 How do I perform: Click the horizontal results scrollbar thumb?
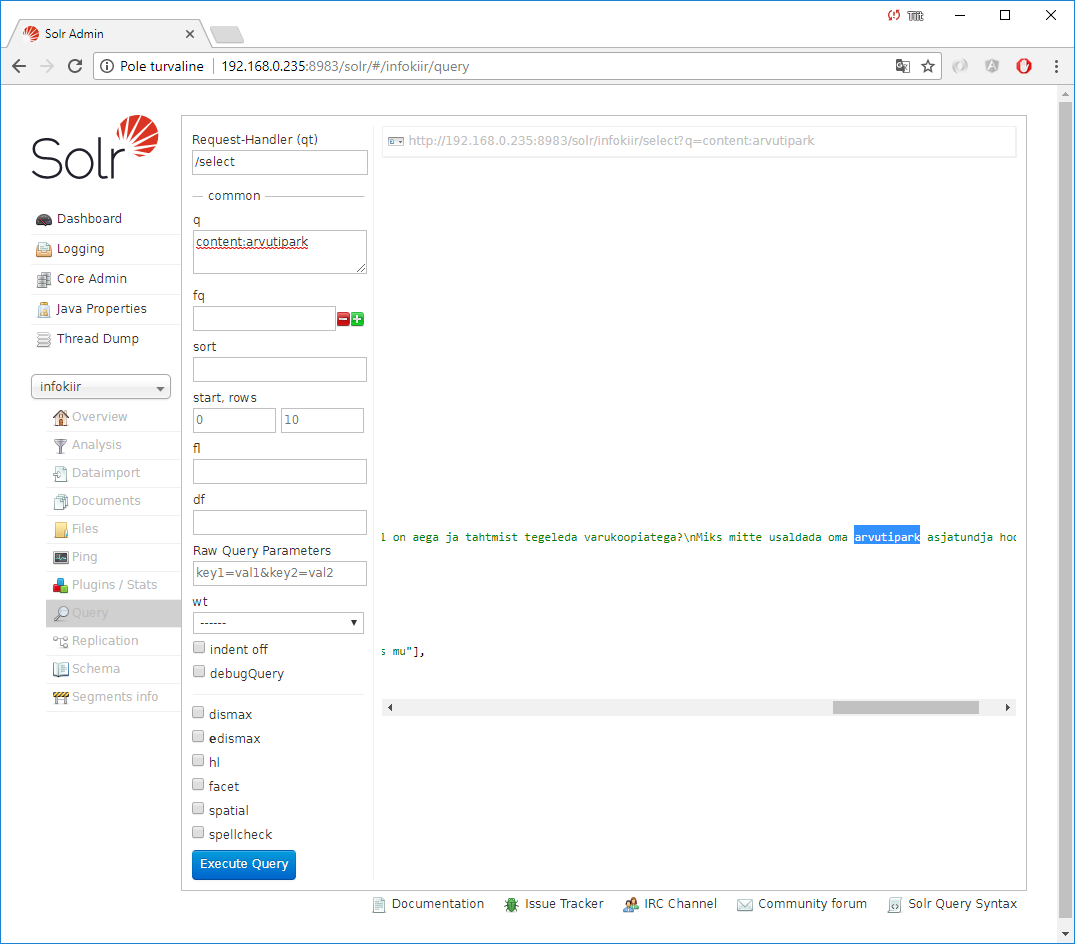click(x=905, y=707)
